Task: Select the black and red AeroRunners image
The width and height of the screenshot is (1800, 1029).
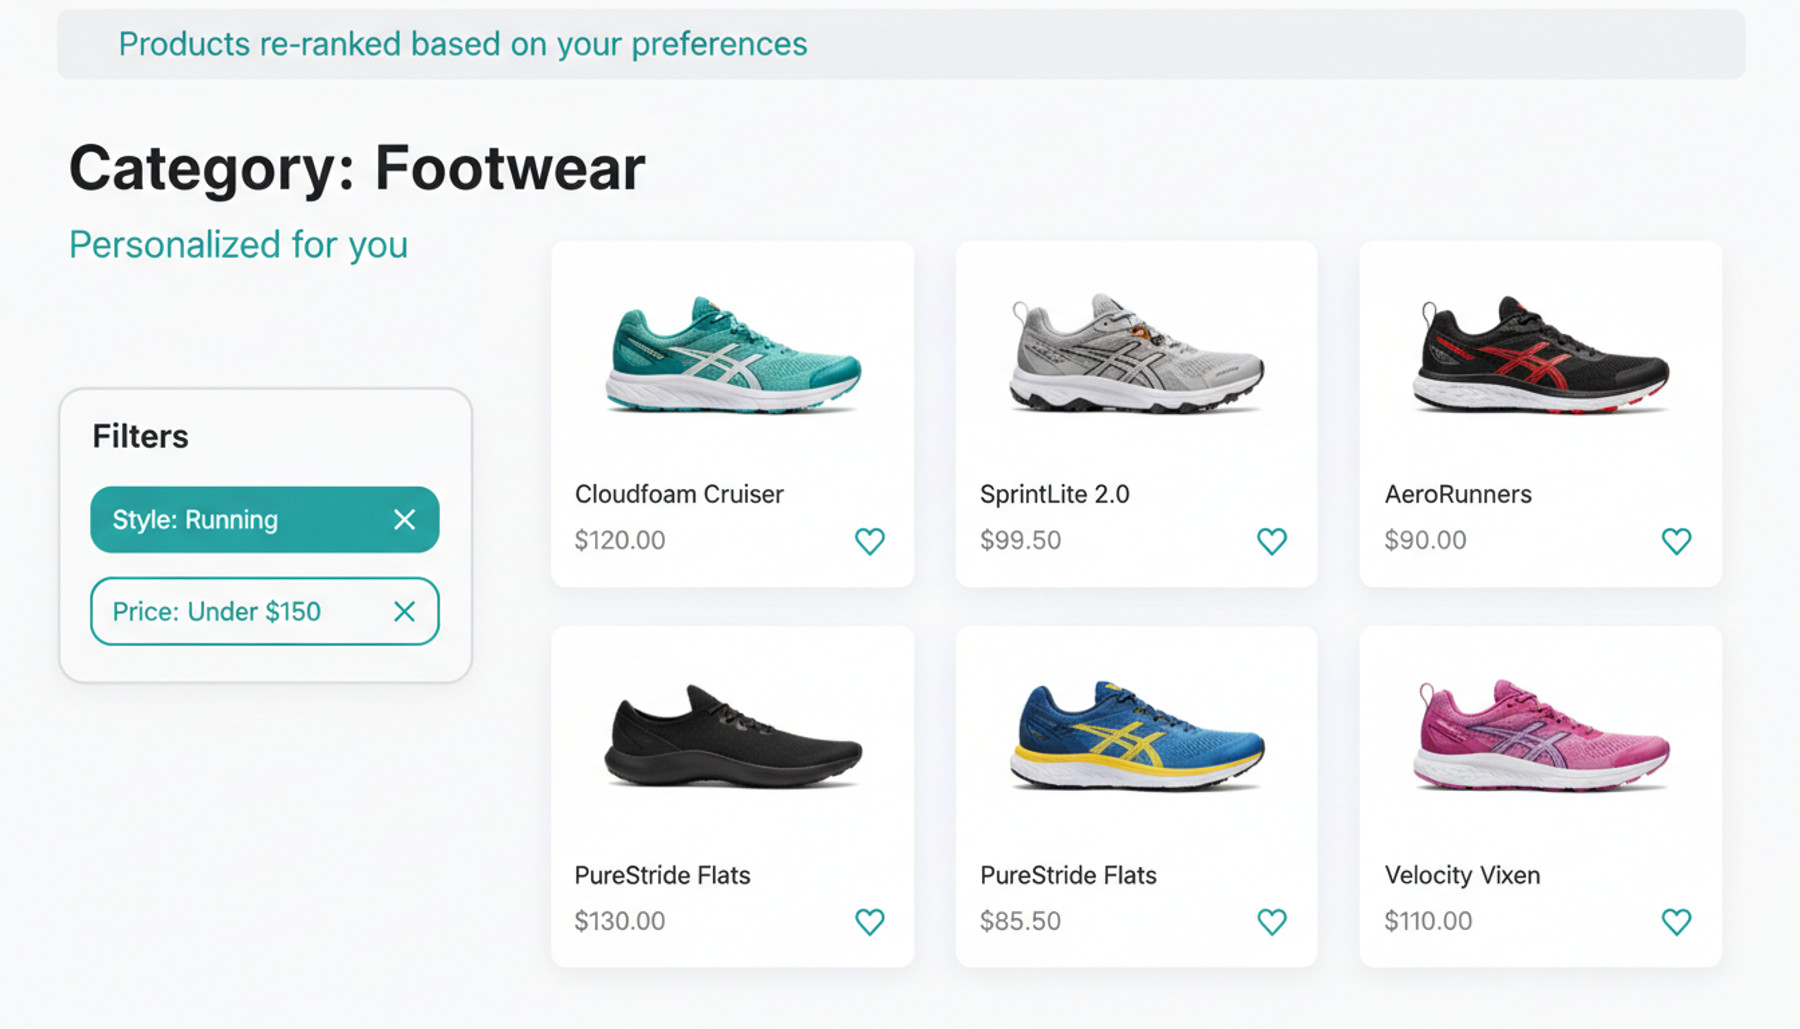Action: click(1540, 355)
